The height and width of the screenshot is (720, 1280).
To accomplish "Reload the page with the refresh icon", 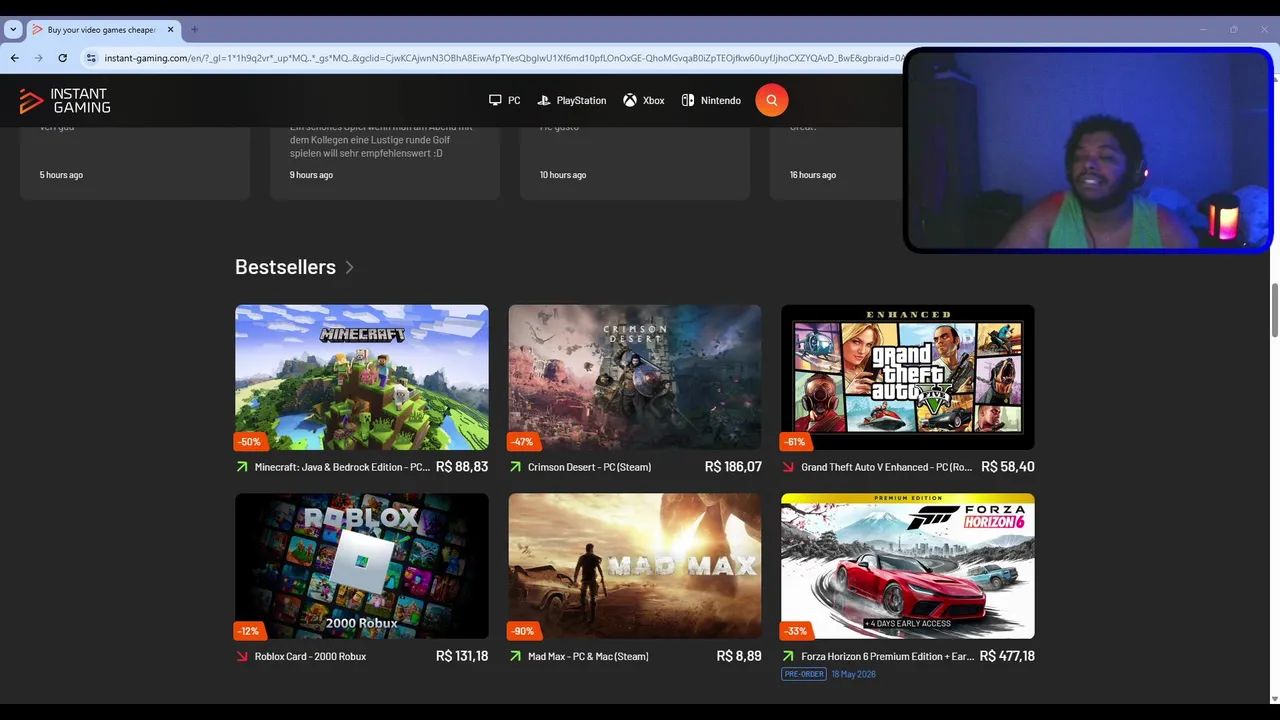I will pos(62,58).
